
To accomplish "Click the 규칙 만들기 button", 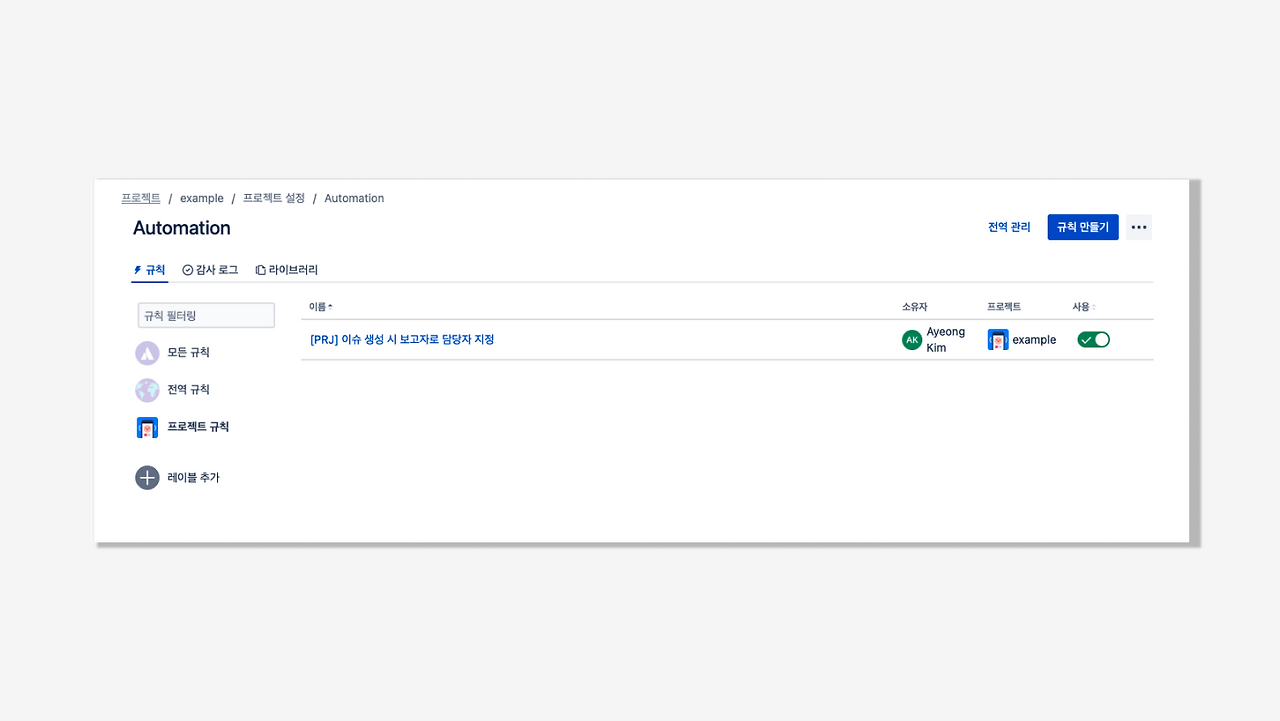I will (1083, 228).
